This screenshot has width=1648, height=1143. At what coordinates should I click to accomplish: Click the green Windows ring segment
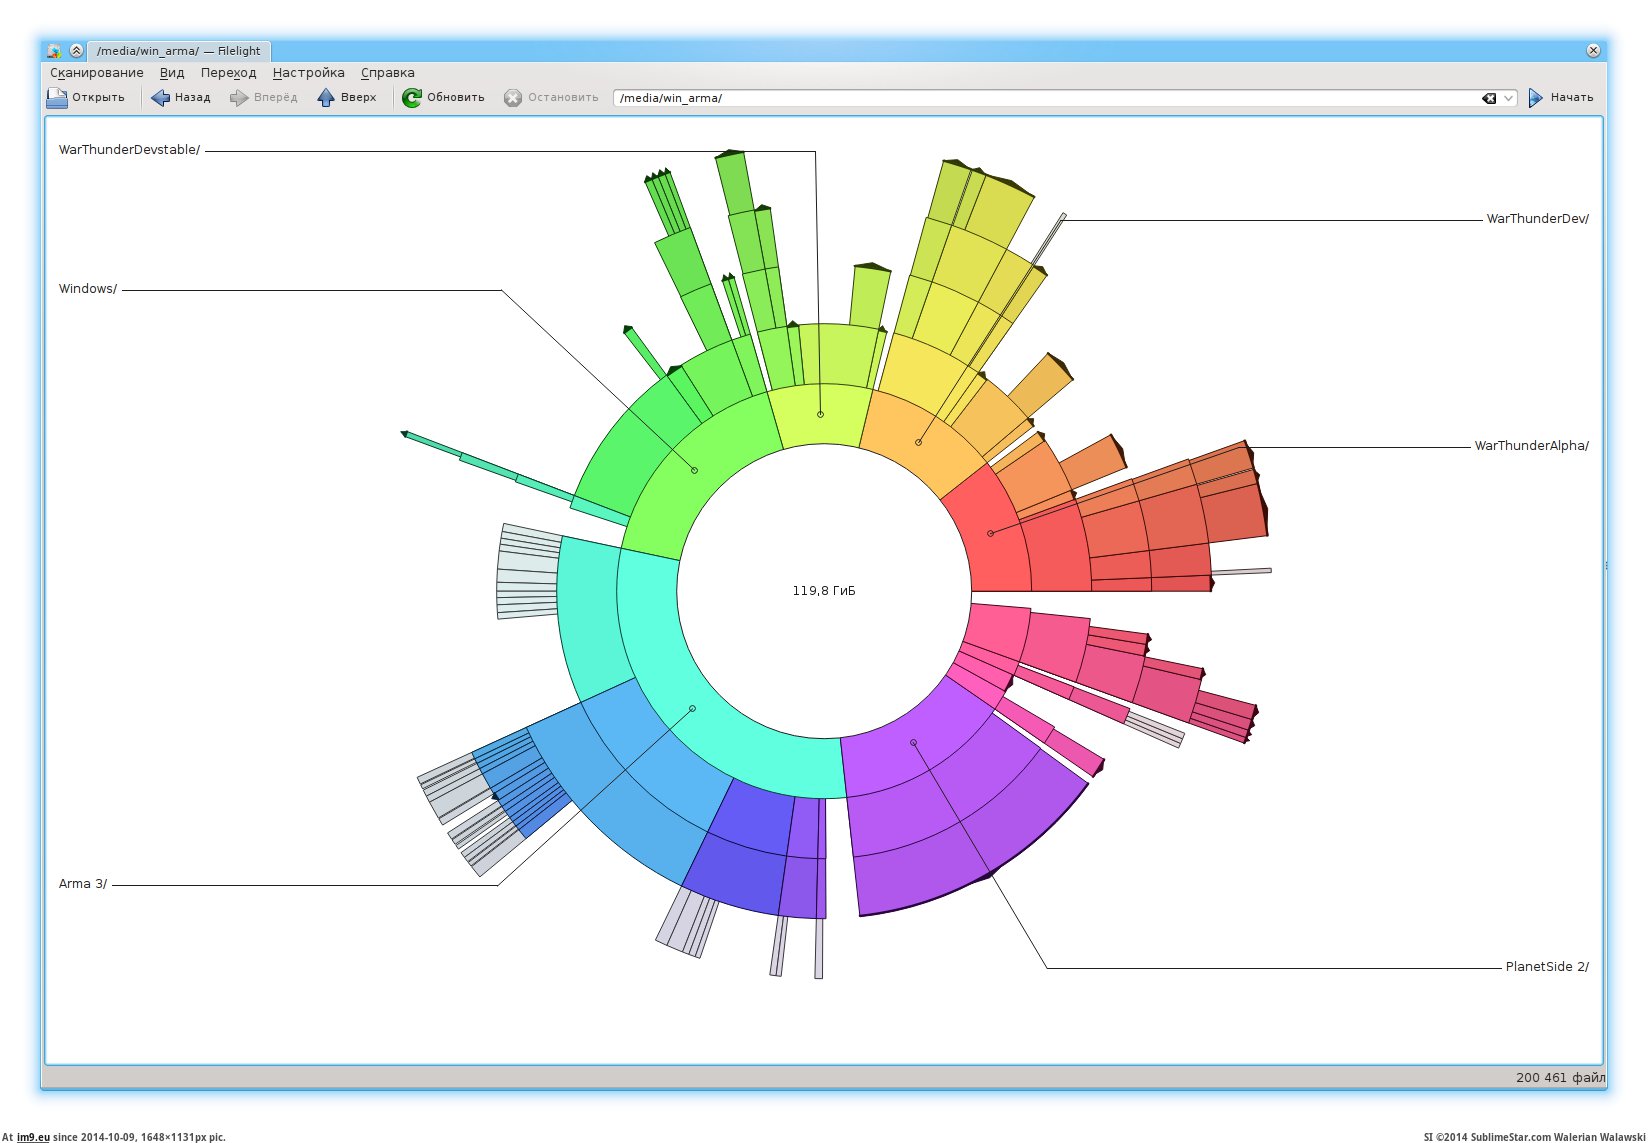[x=694, y=470]
